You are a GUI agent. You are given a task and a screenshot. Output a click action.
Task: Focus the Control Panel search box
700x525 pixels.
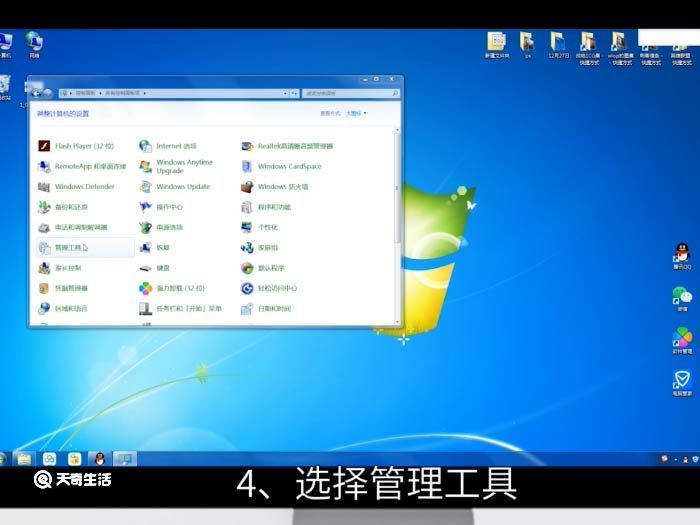click(x=350, y=93)
